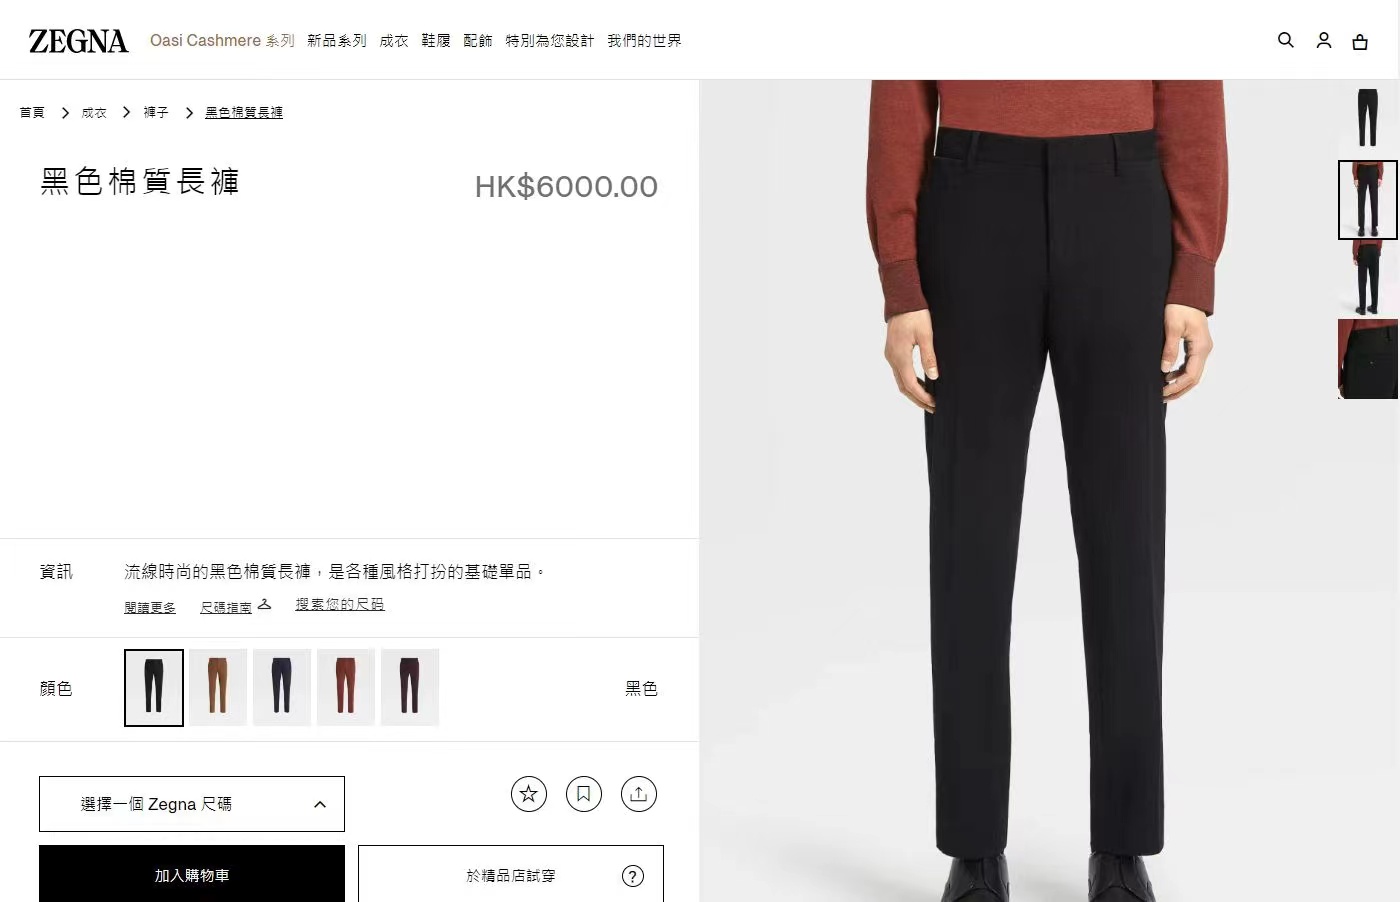The height and width of the screenshot is (902, 1400).
Task: Open the user account icon
Action: click(x=1324, y=40)
